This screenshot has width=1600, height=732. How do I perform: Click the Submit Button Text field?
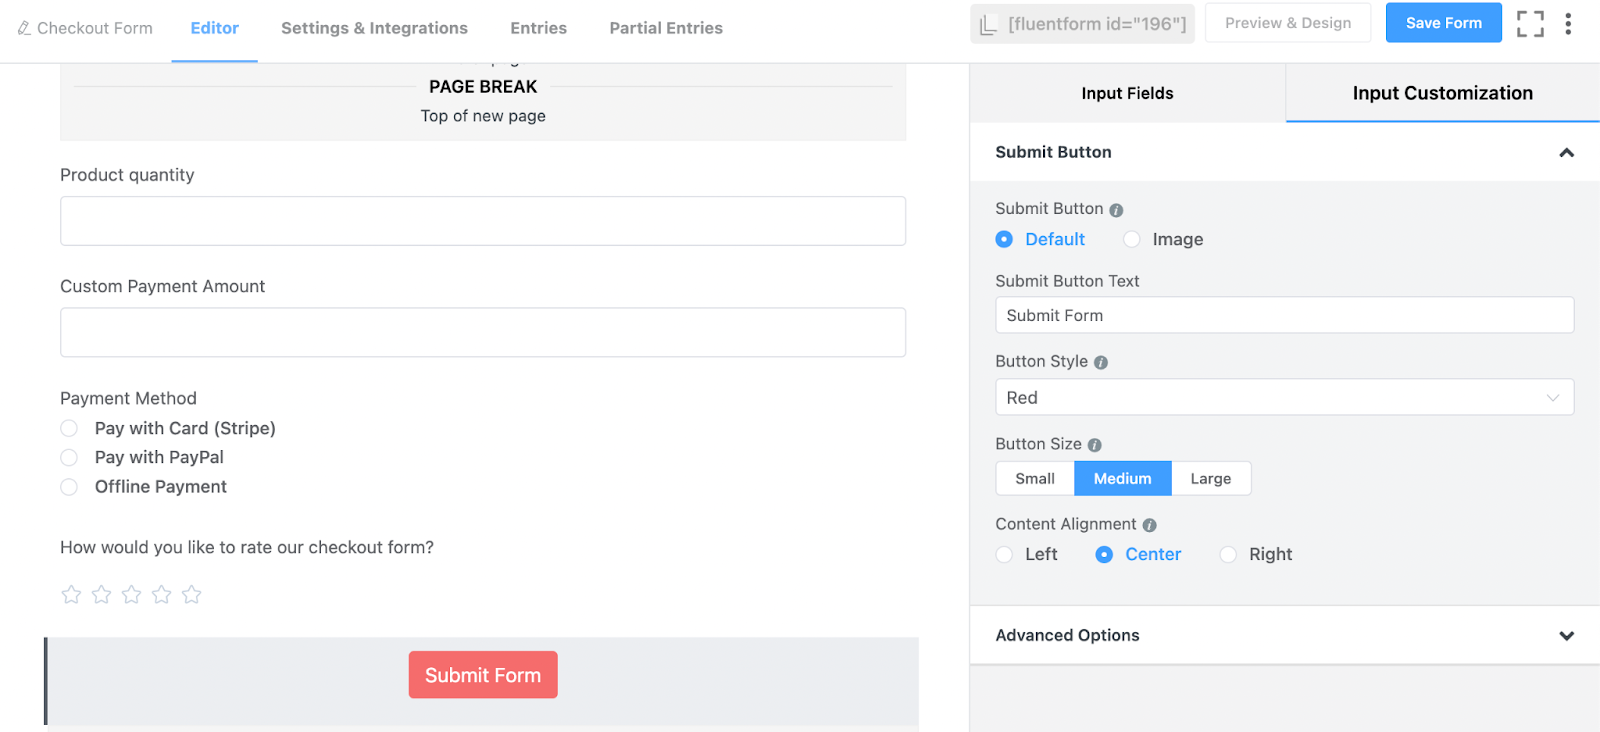point(1284,315)
